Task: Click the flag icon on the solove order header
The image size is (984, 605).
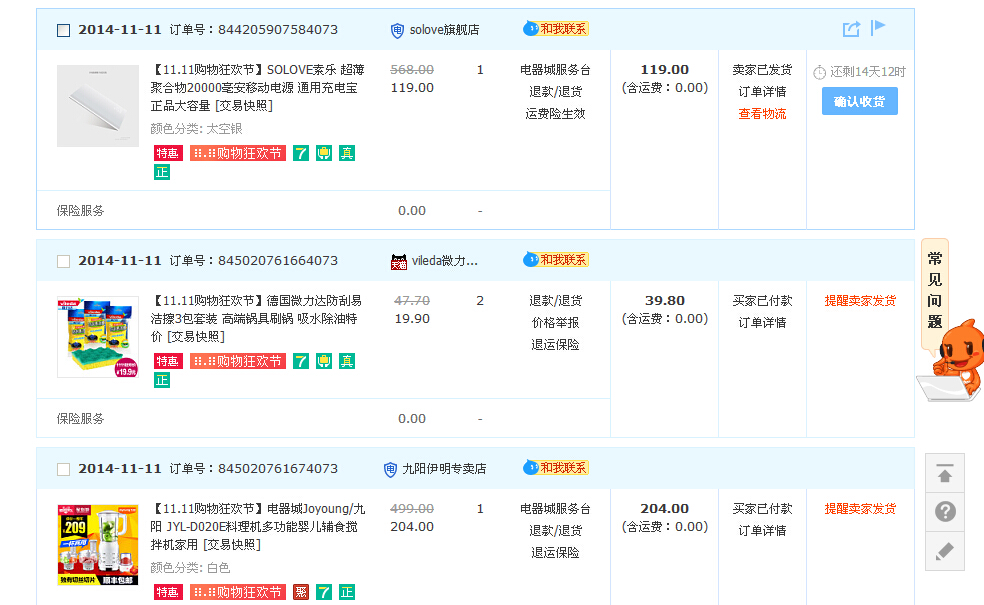Action: coord(877,28)
